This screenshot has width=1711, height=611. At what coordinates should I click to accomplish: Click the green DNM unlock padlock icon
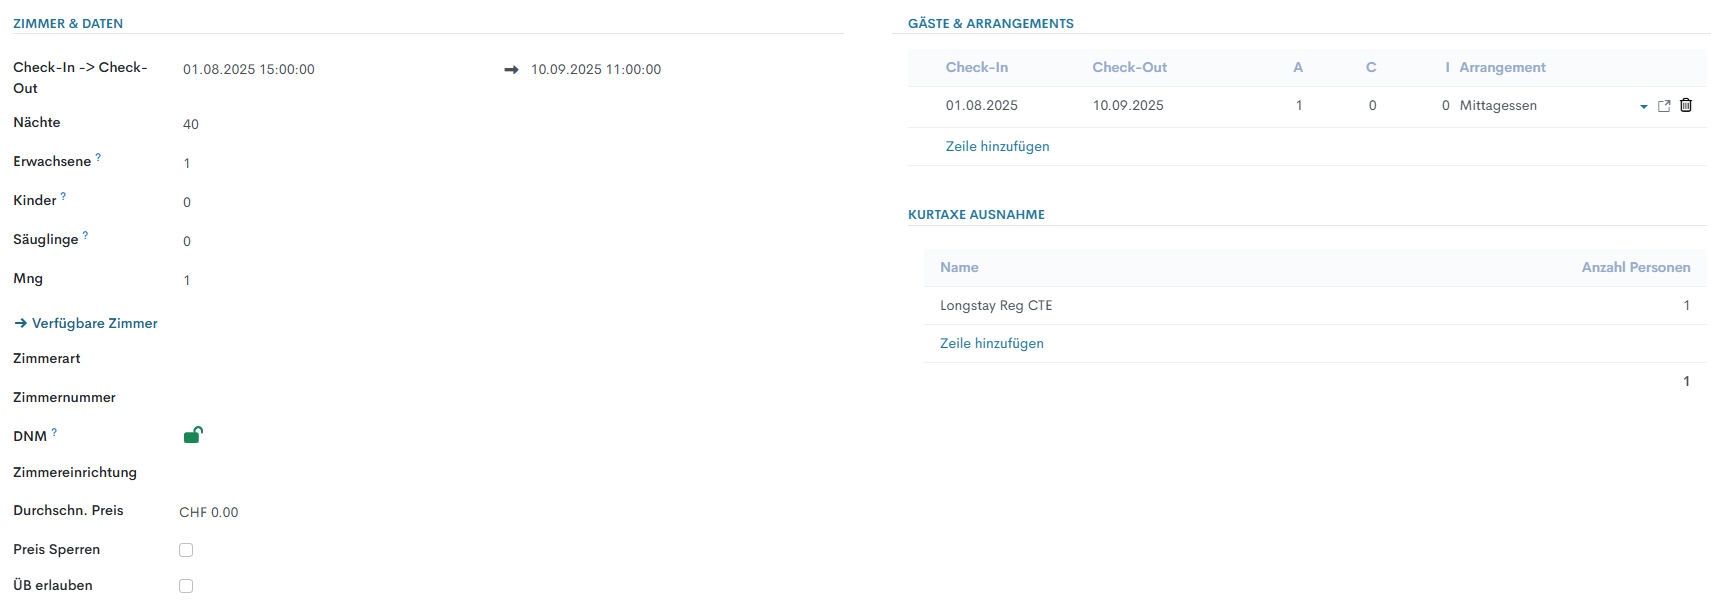pyautogui.click(x=193, y=435)
